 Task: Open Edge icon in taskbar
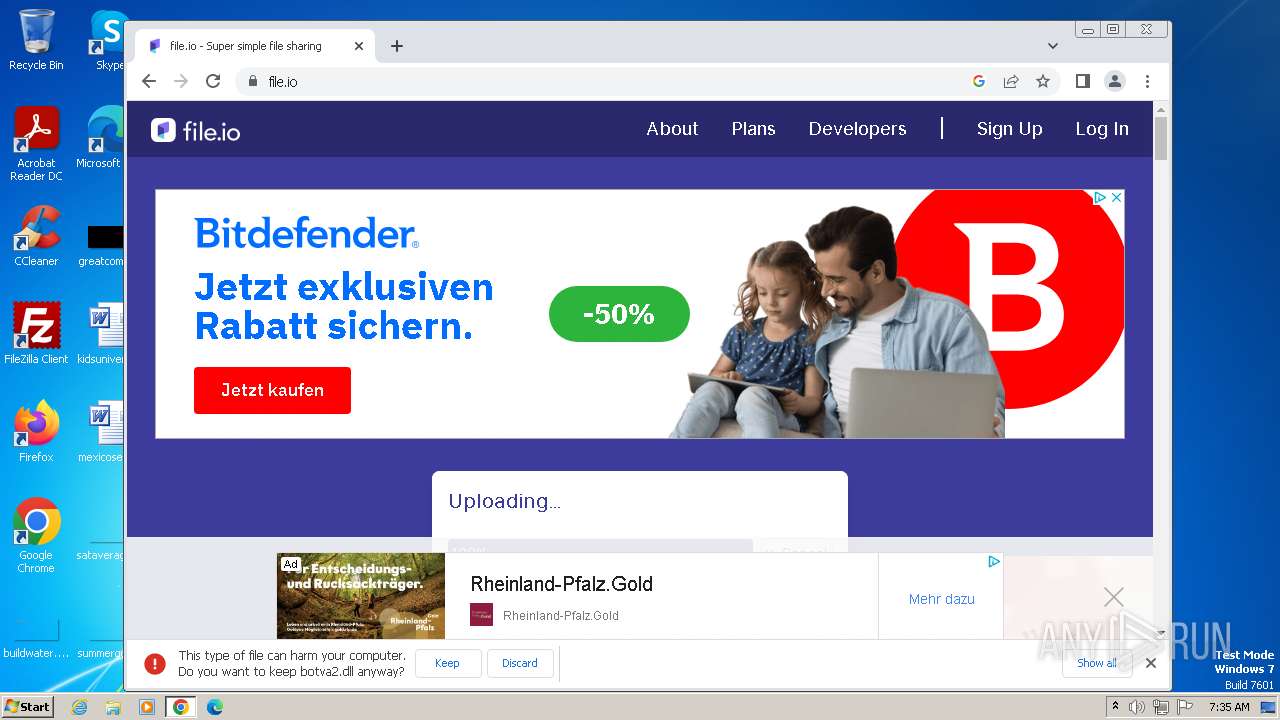tap(214, 707)
